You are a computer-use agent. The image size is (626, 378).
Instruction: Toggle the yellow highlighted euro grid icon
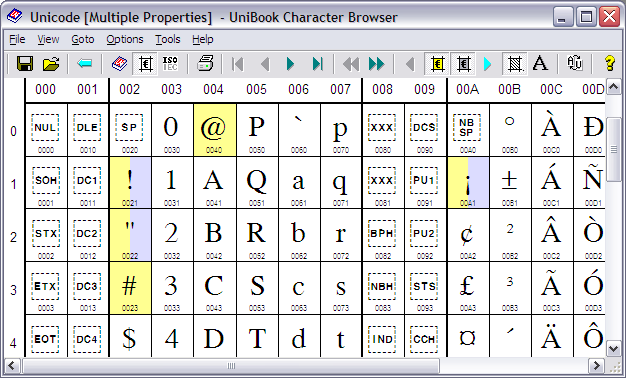point(437,63)
